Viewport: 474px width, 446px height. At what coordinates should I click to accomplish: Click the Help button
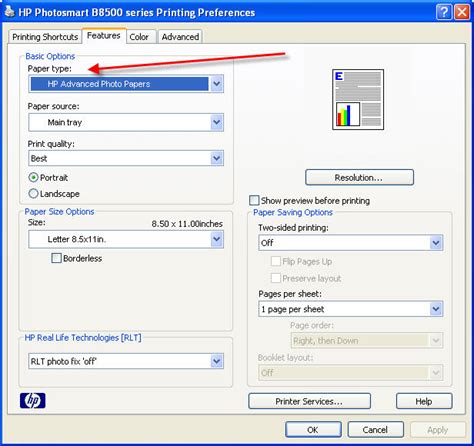[424, 401]
